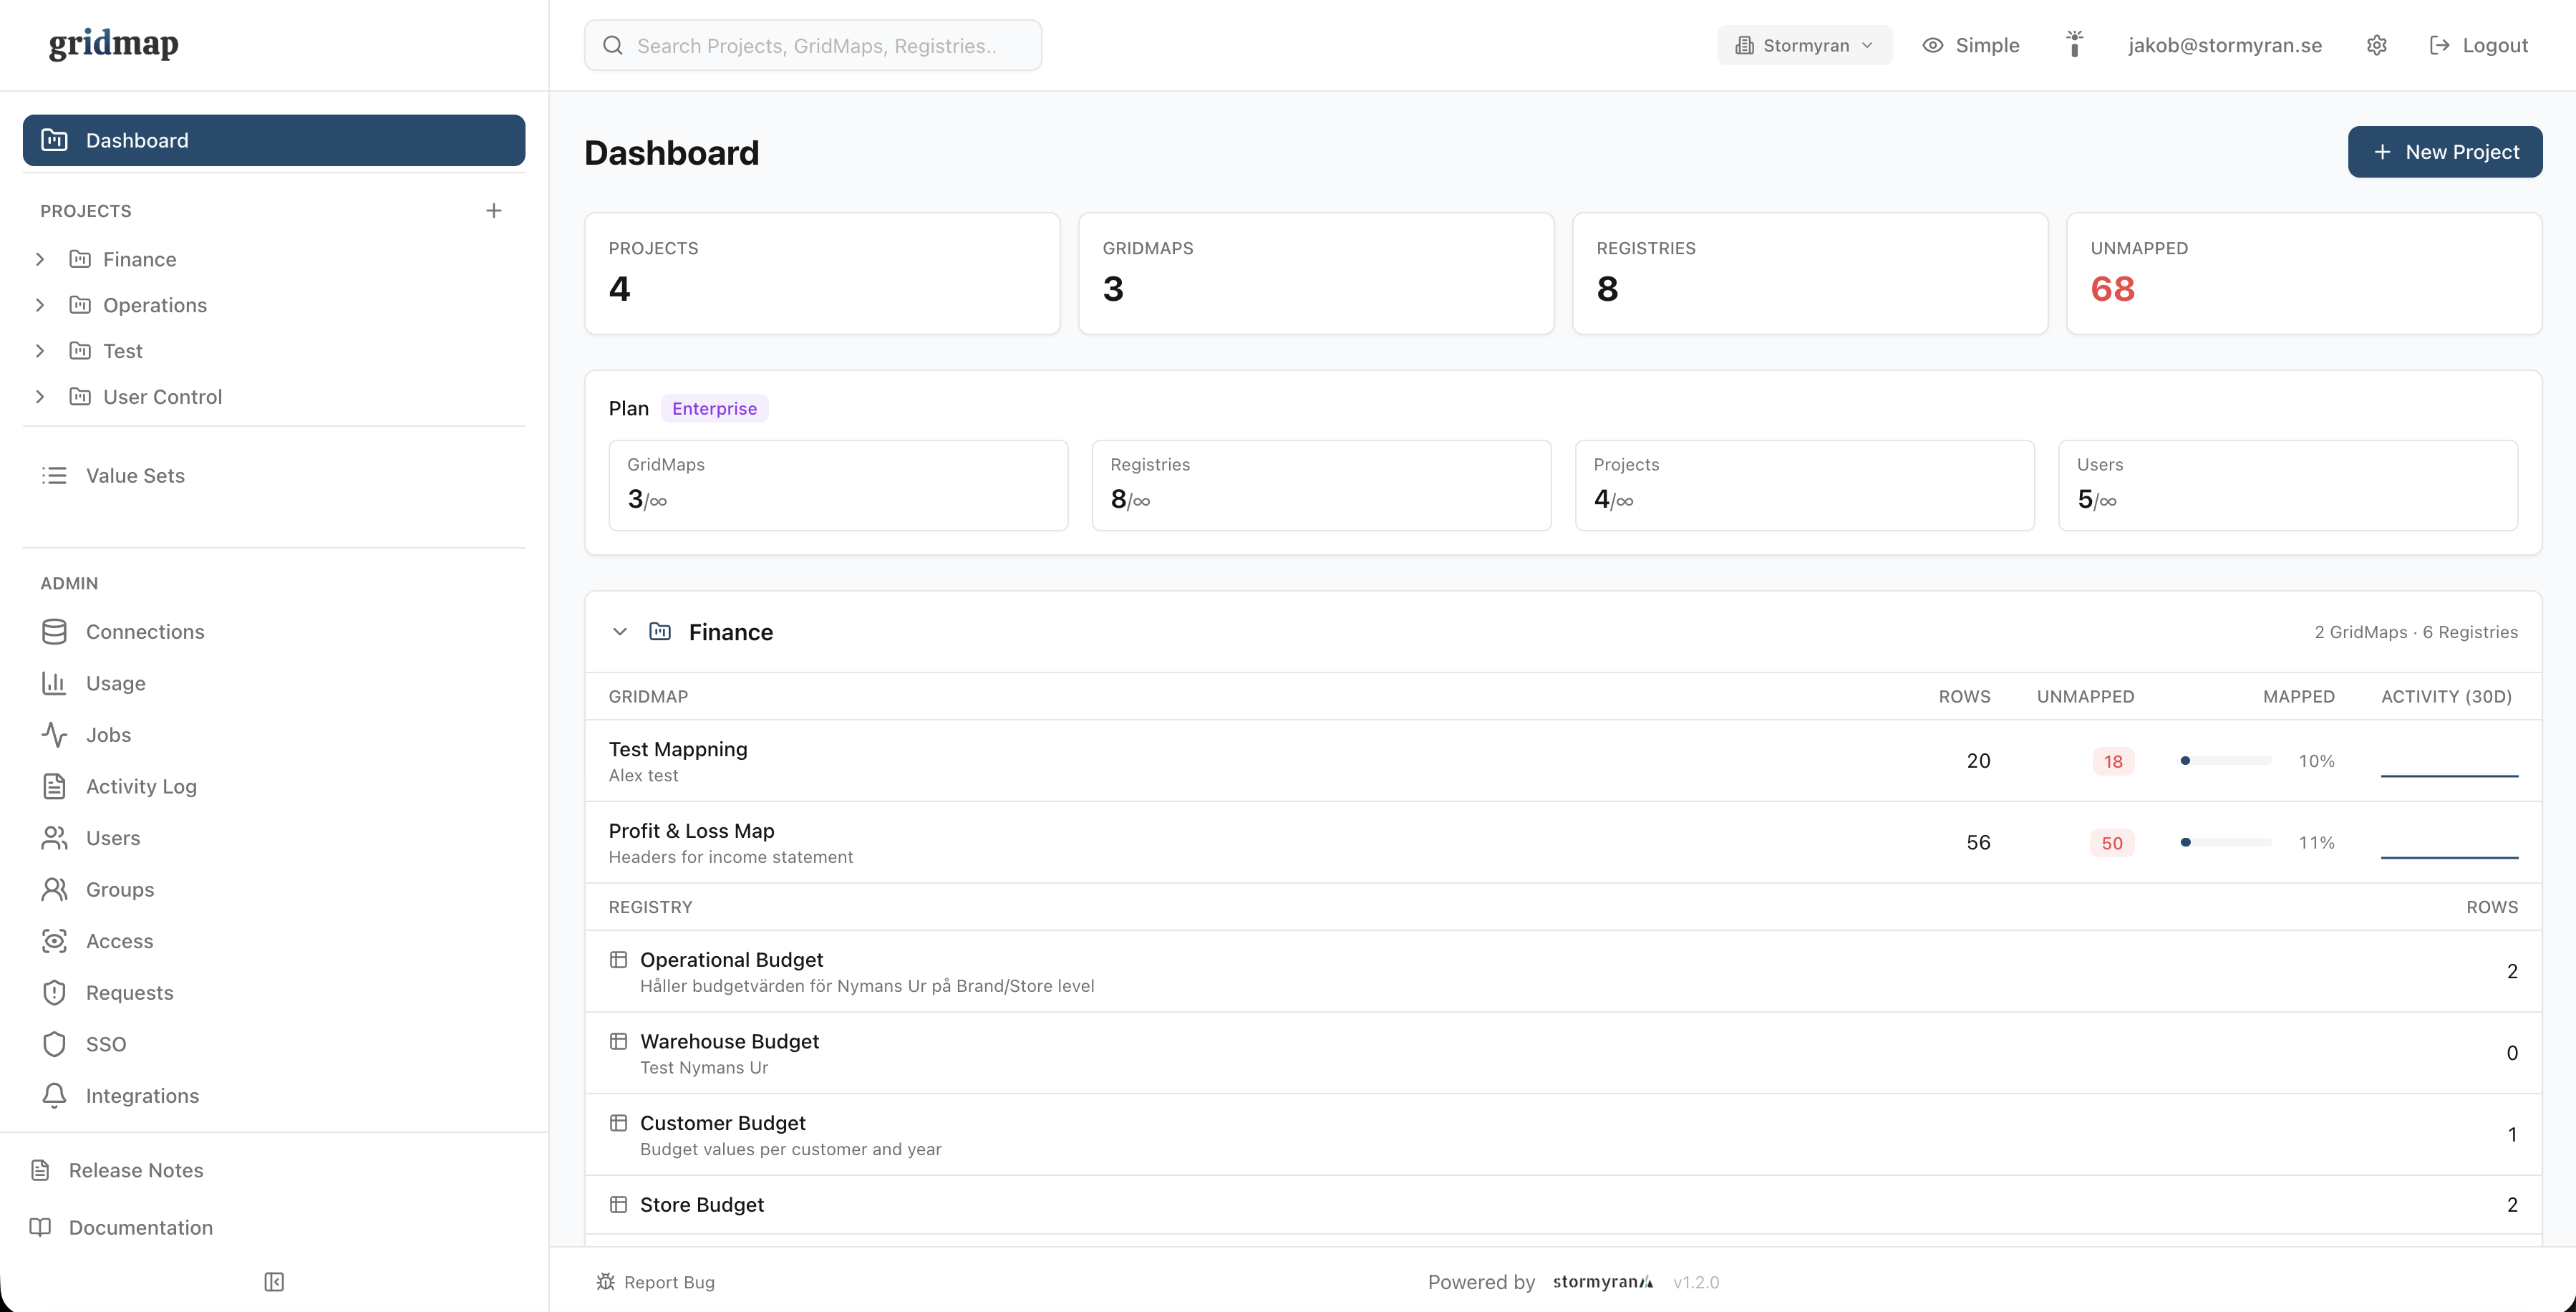Click the Test Mappning activity sparkline

click(2449, 762)
